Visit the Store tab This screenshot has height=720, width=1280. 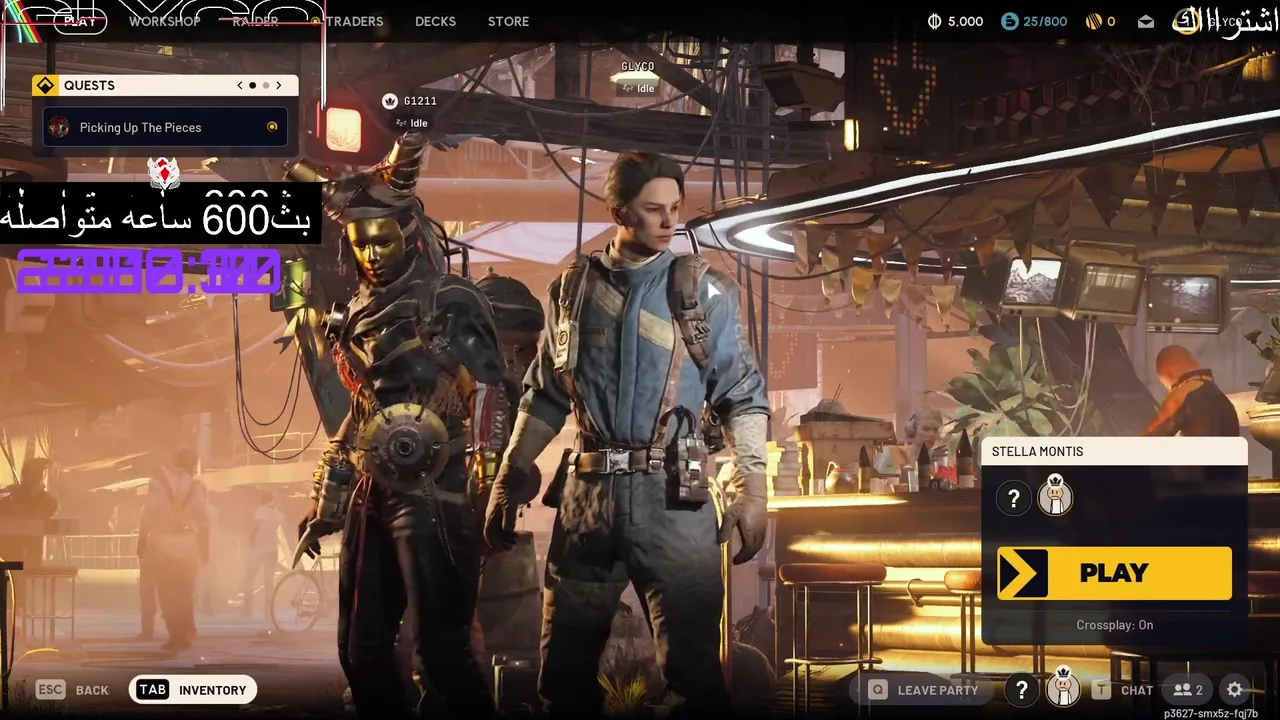point(508,21)
